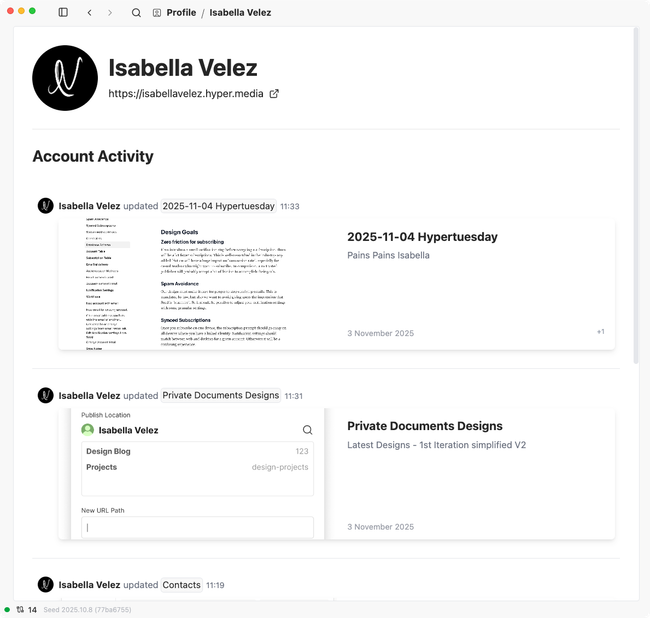Click the sync peers icon in status bar
The width and height of the screenshot is (650, 618).
point(19,609)
